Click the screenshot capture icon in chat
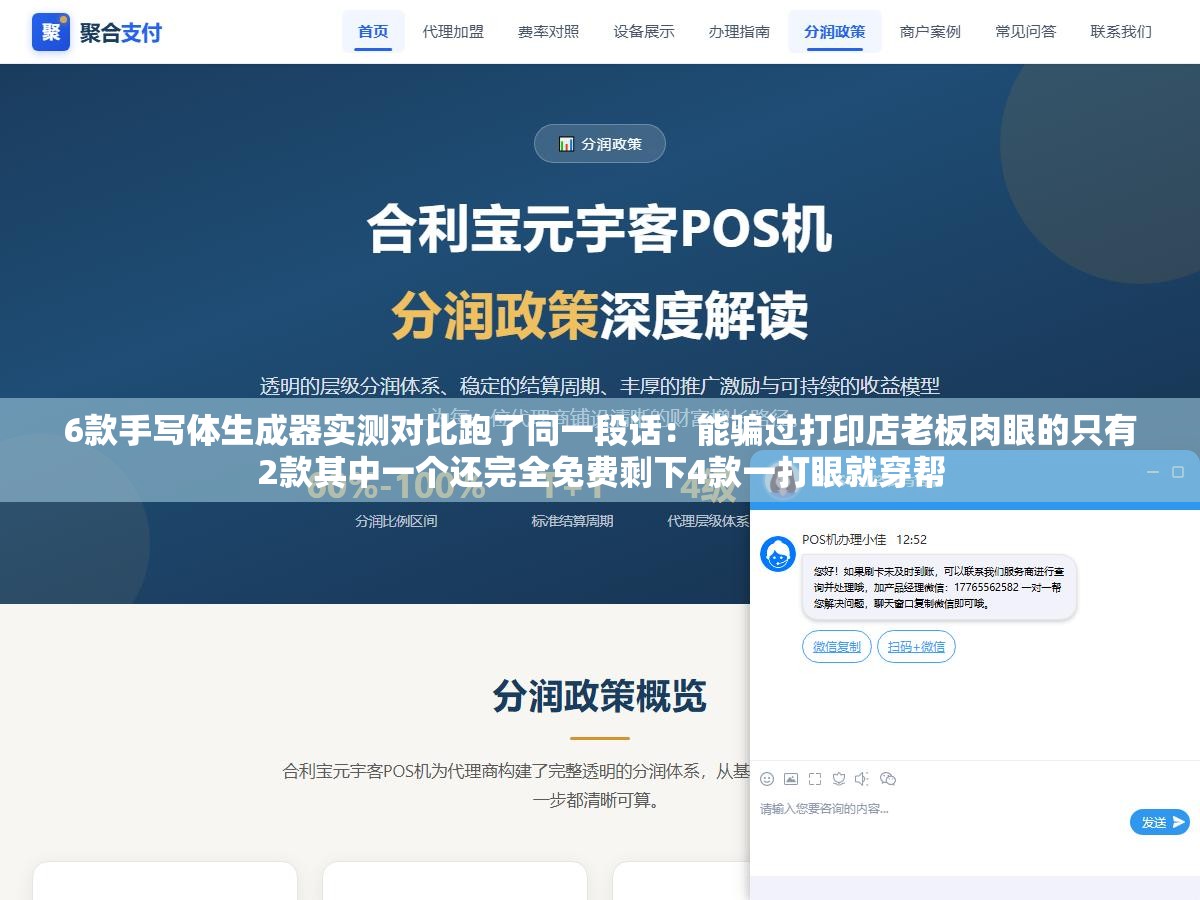The width and height of the screenshot is (1200, 900). click(815, 779)
